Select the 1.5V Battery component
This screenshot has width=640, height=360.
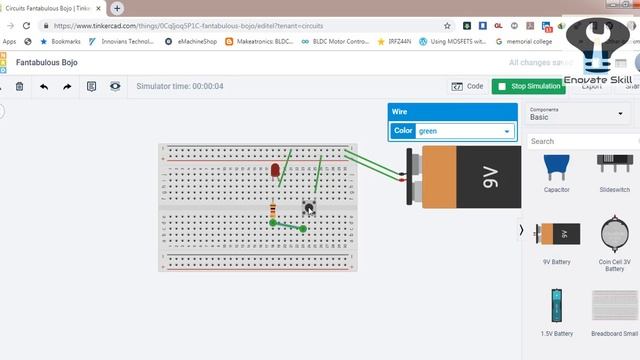click(x=557, y=312)
